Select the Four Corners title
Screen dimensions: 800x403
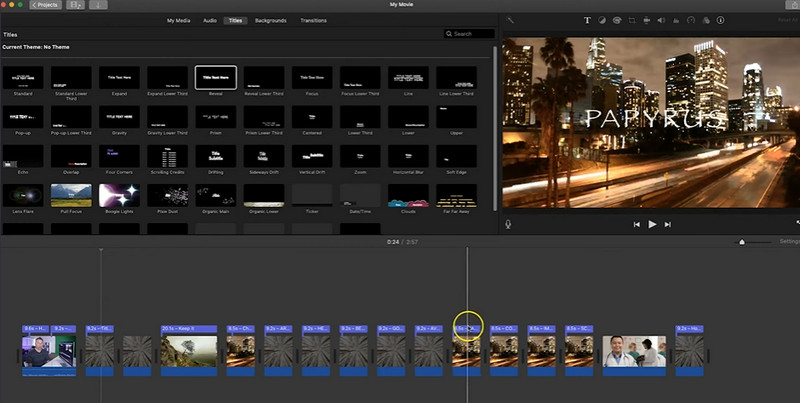[x=119, y=156]
